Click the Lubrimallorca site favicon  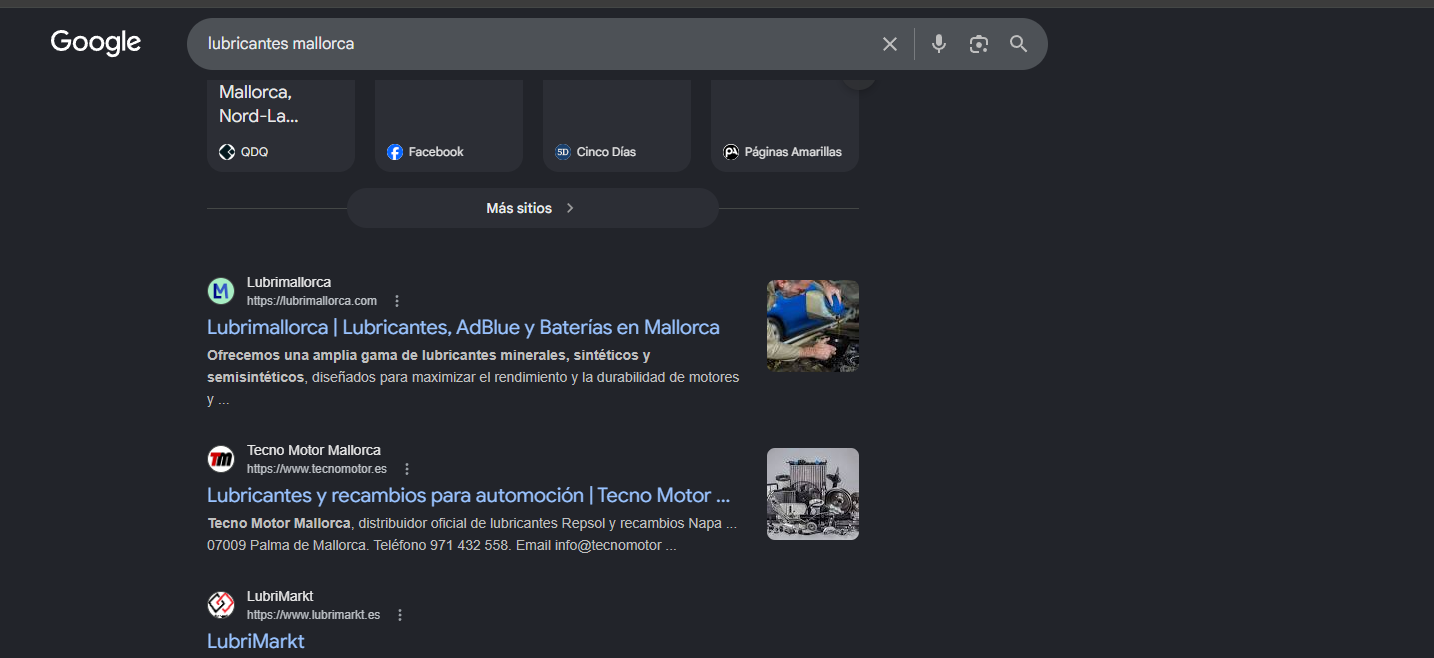tap(221, 291)
